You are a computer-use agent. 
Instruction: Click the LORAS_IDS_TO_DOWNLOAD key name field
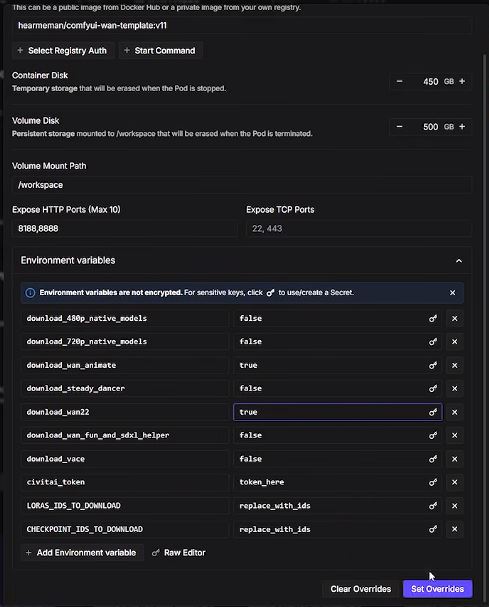125,506
